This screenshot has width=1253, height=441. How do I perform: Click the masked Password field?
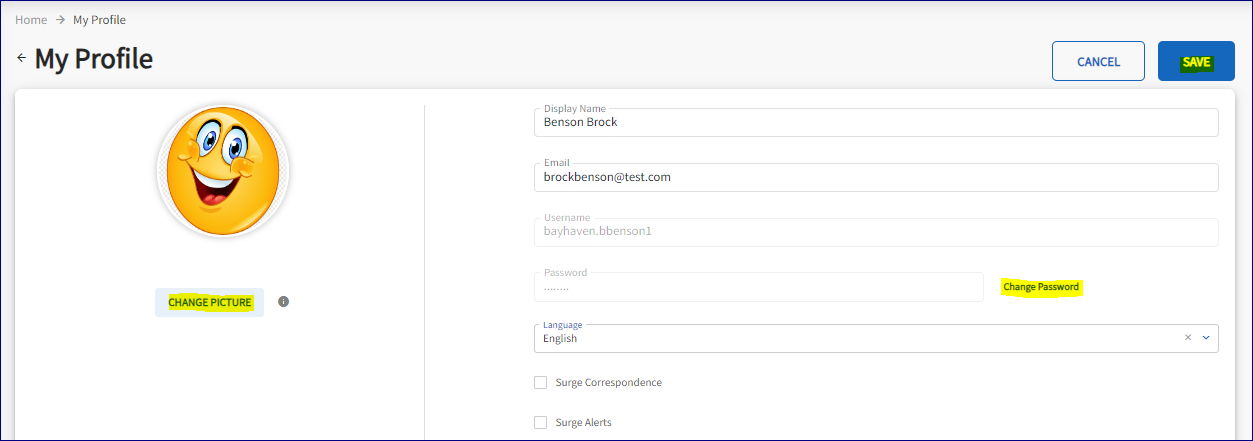pyautogui.click(x=758, y=287)
